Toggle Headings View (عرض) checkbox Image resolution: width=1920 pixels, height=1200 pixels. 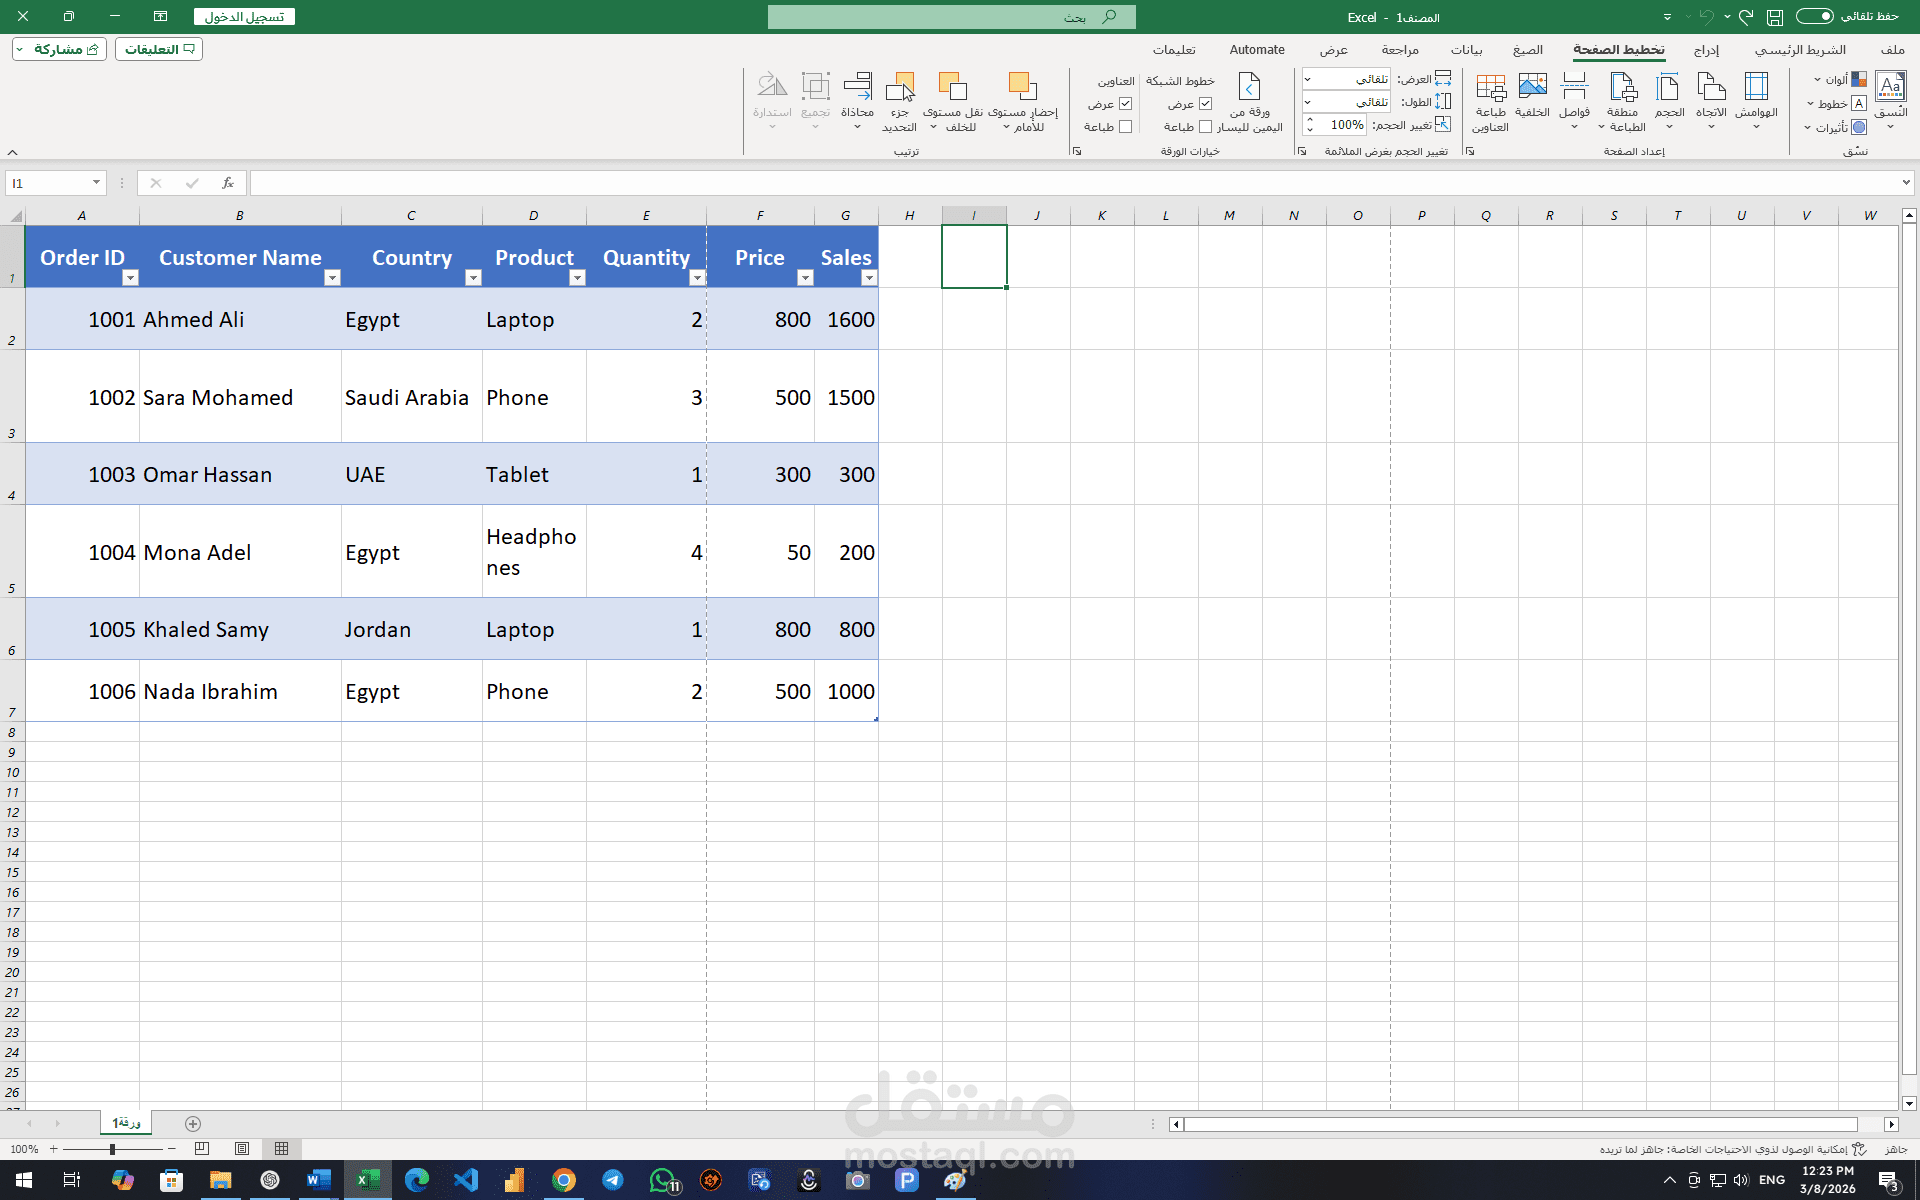(1125, 104)
